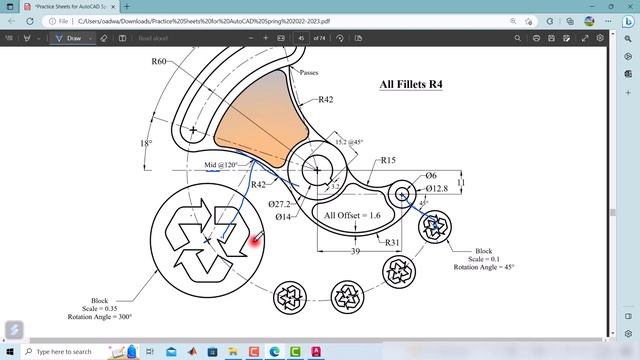Click the 'Mid @120°' annotation text

tap(221, 165)
